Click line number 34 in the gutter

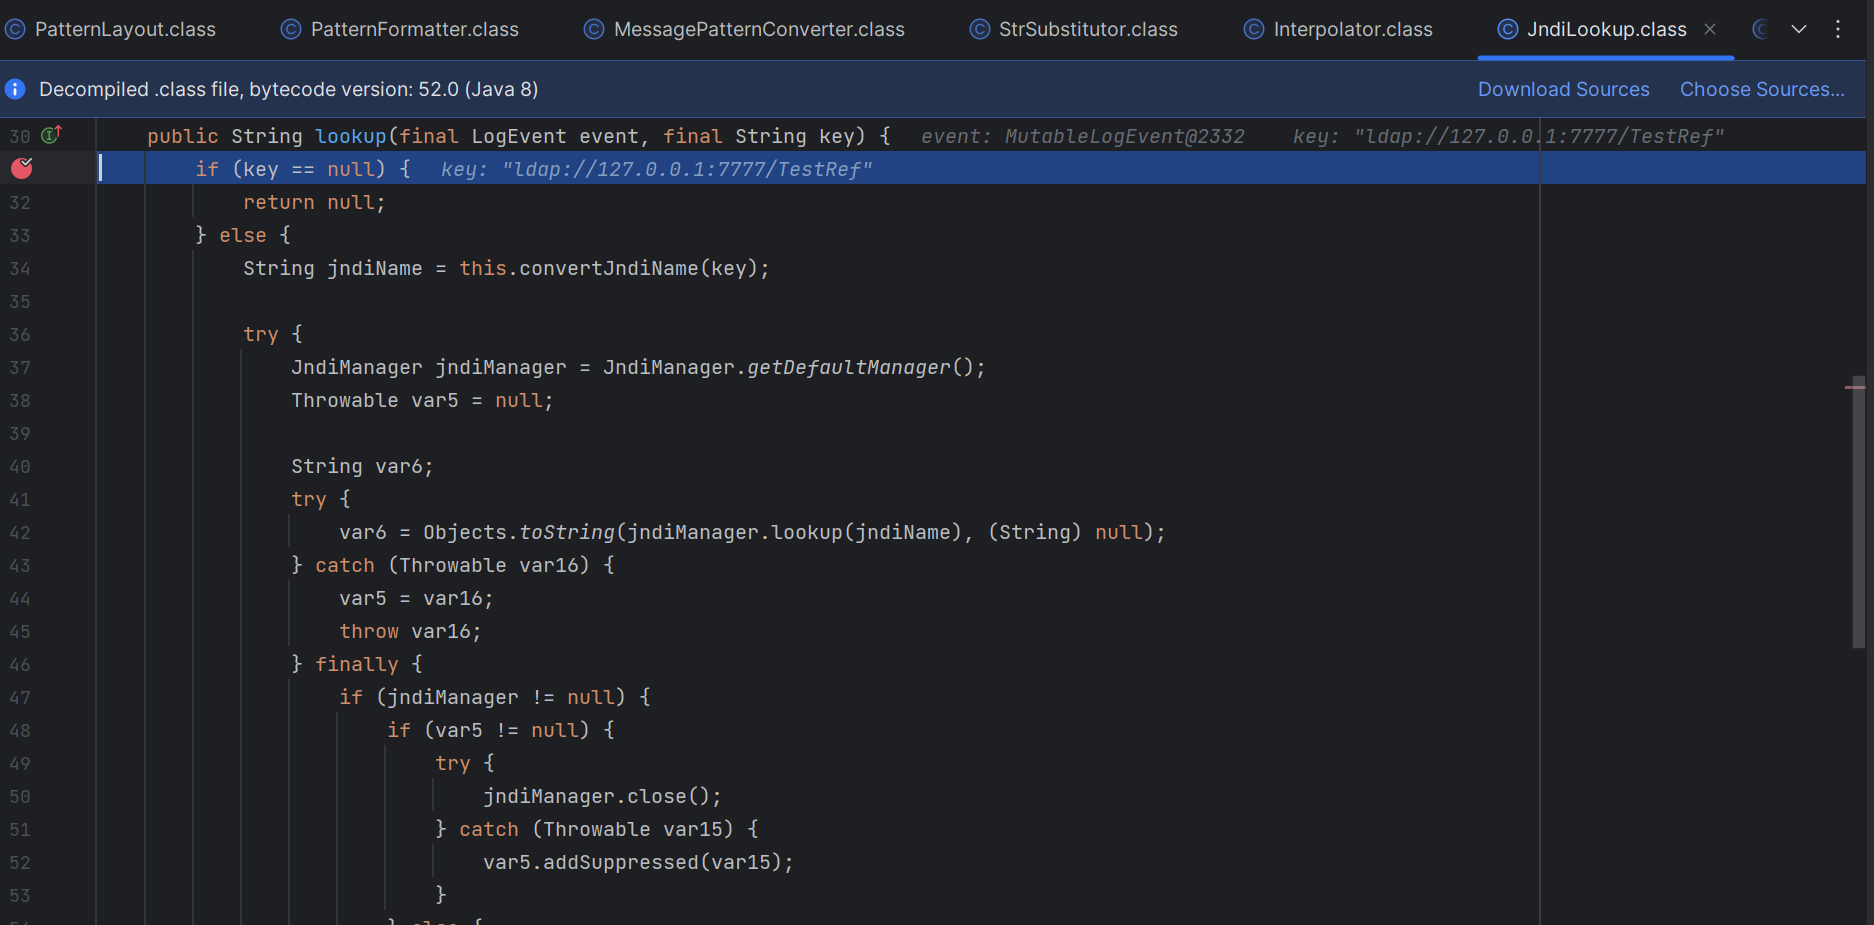click(x=20, y=268)
